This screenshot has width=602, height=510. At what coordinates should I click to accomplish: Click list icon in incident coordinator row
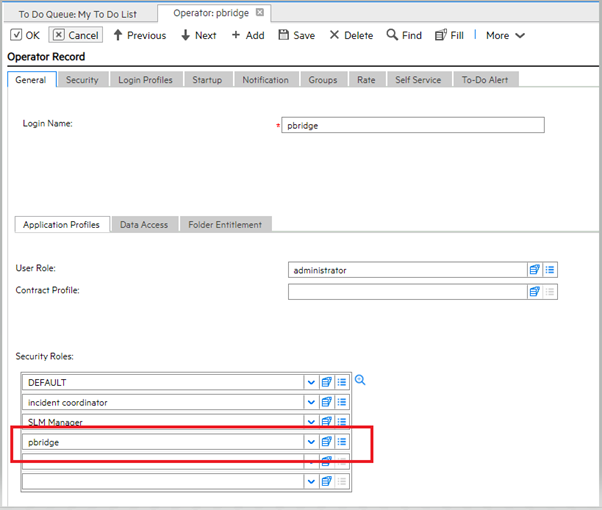pyautogui.click(x=342, y=402)
